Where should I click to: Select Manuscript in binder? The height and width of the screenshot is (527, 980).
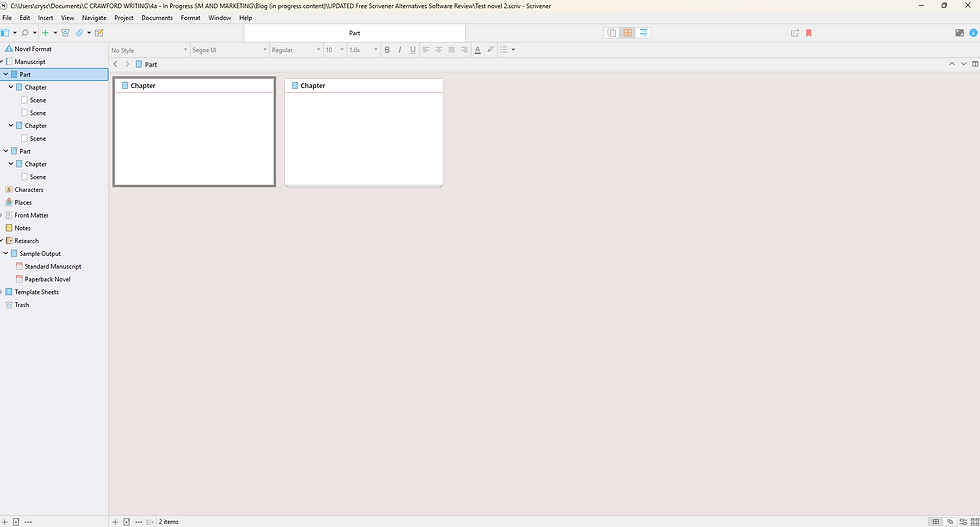point(30,62)
